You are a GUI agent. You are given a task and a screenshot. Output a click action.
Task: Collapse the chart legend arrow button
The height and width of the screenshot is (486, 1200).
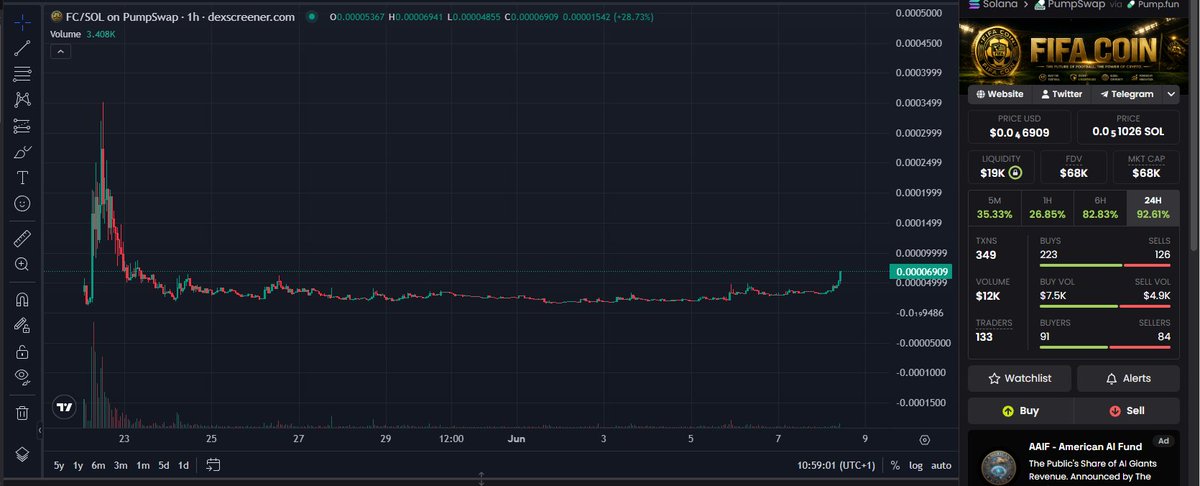59,51
